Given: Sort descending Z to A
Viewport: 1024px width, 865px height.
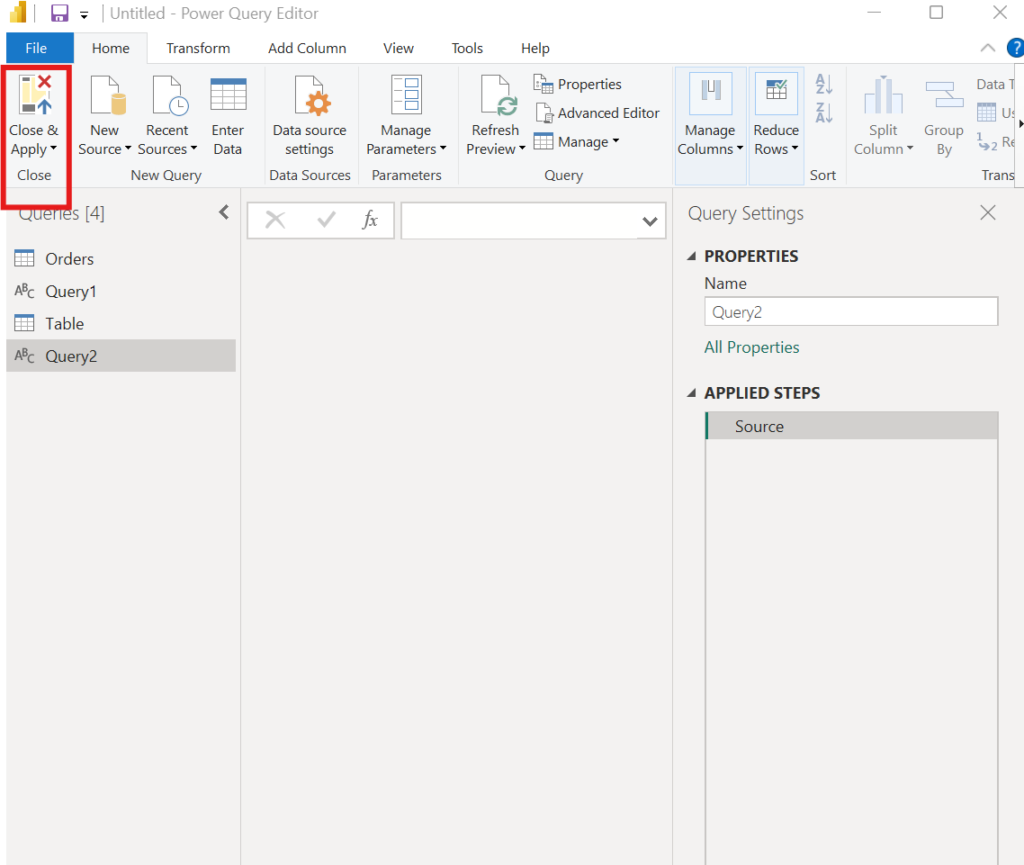Looking at the screenshot, I should (824, 113).
